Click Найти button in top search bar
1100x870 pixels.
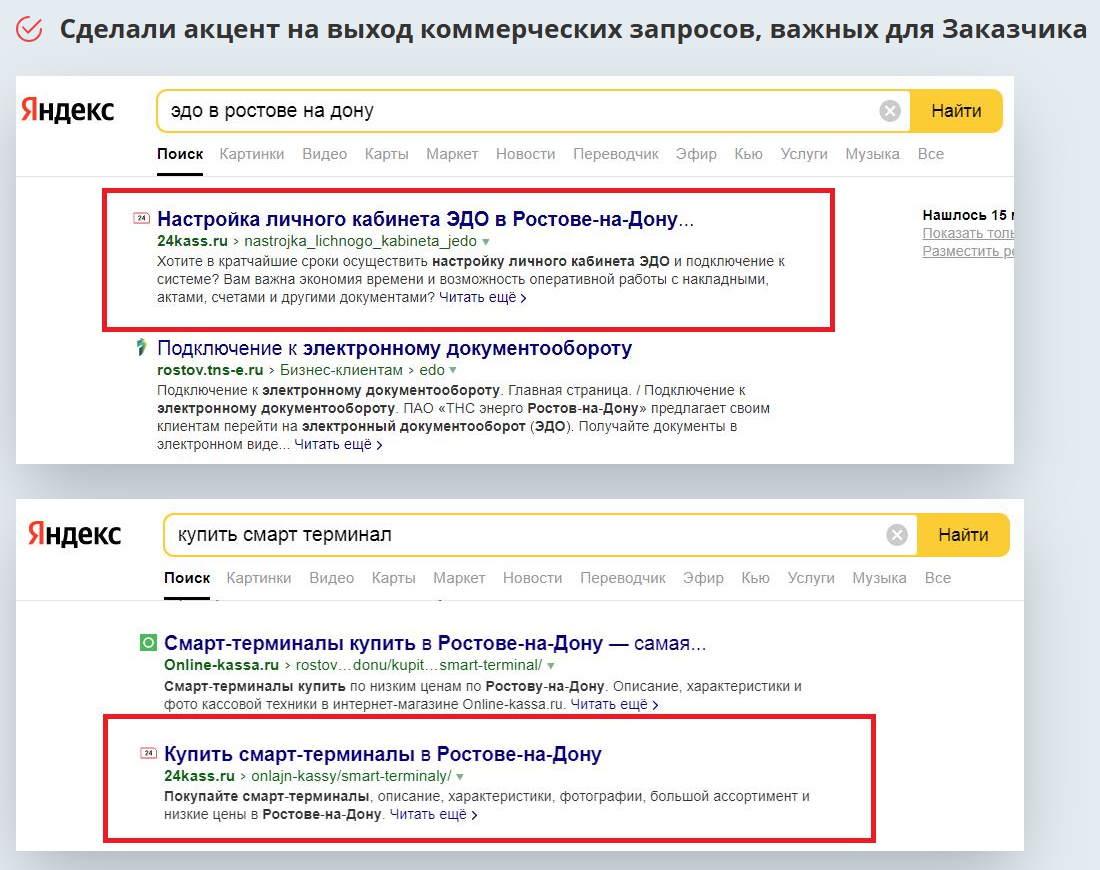click(x=956, y=111)
